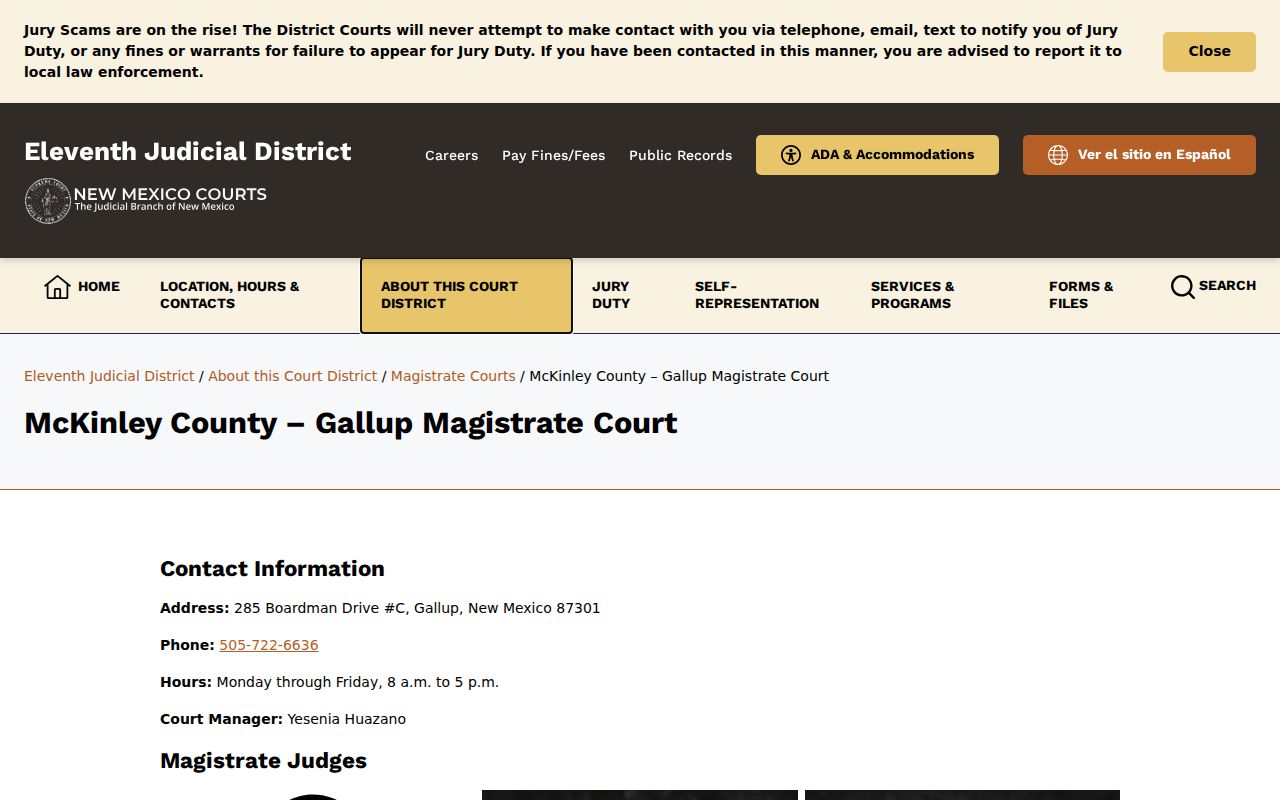Image resolution: width=1280 pixels, height=800 pixels.
Task: Open ADA & Accommodations page
Action: point(877,155)
